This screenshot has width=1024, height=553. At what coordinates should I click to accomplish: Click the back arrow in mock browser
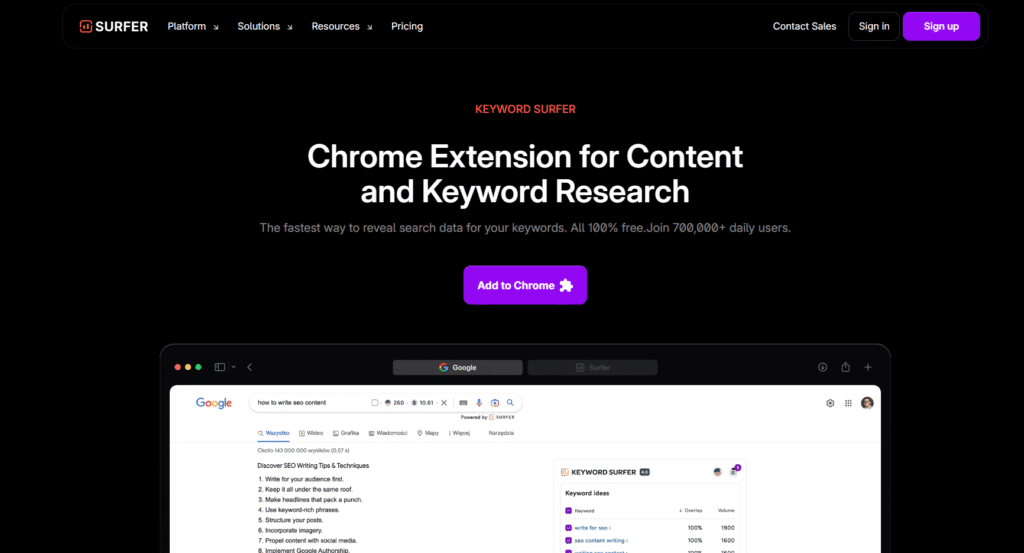pos(249,367)
